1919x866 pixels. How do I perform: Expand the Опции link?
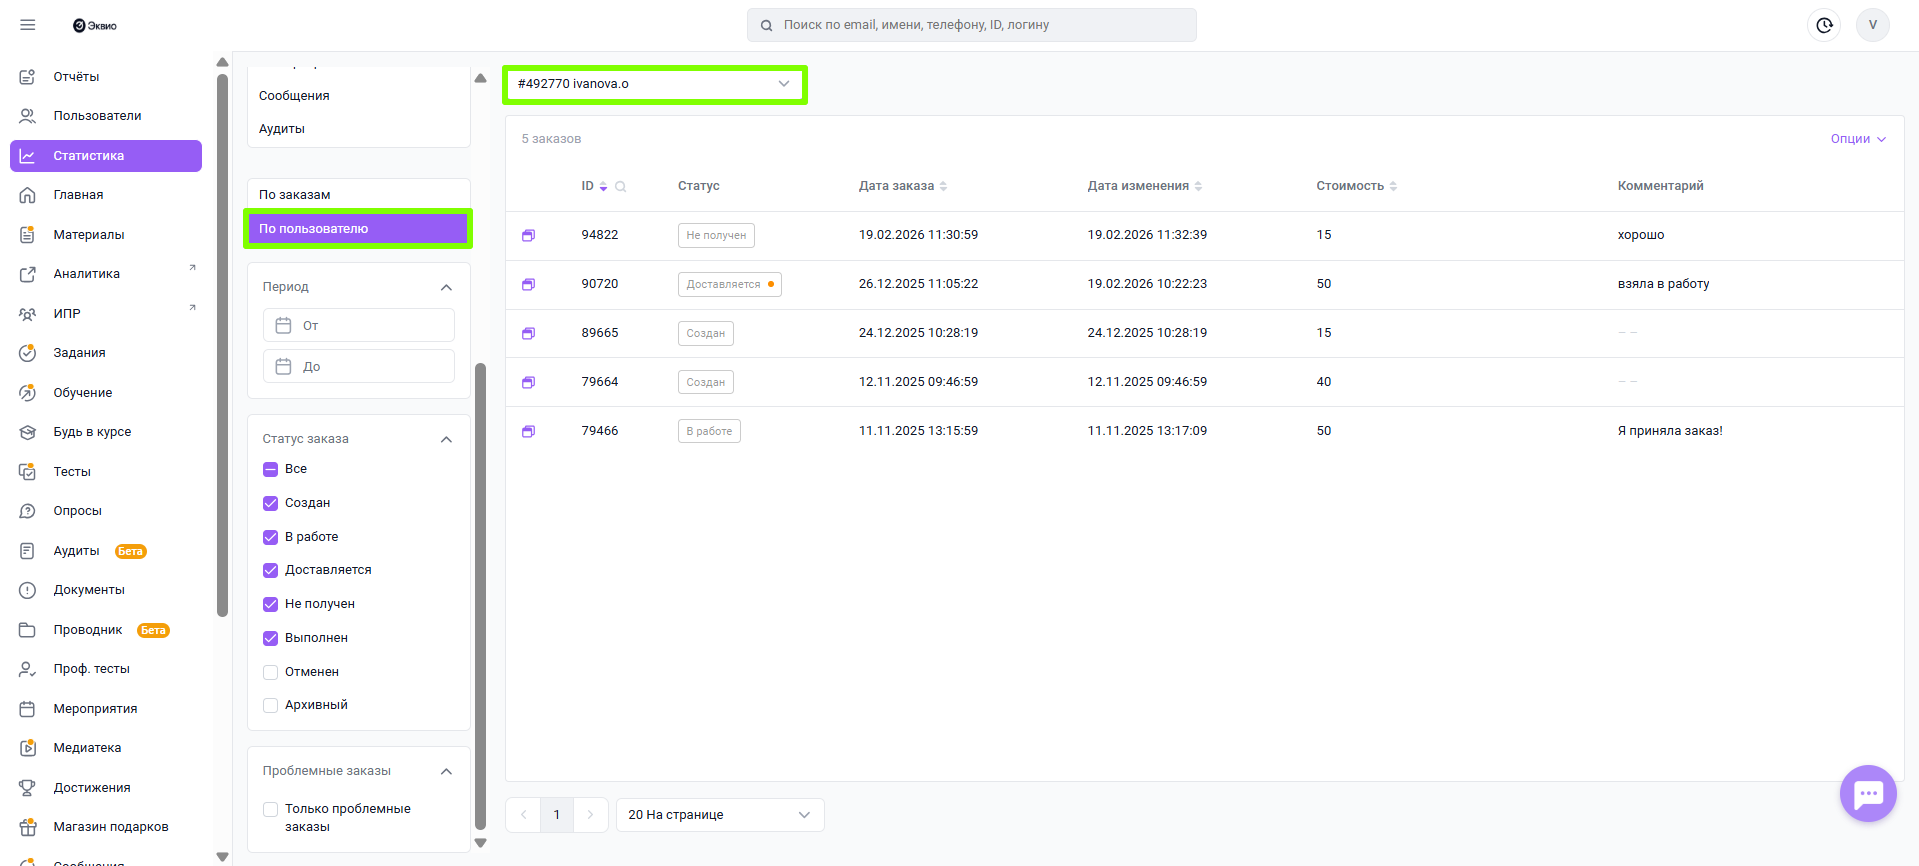tap(1857, 139)
